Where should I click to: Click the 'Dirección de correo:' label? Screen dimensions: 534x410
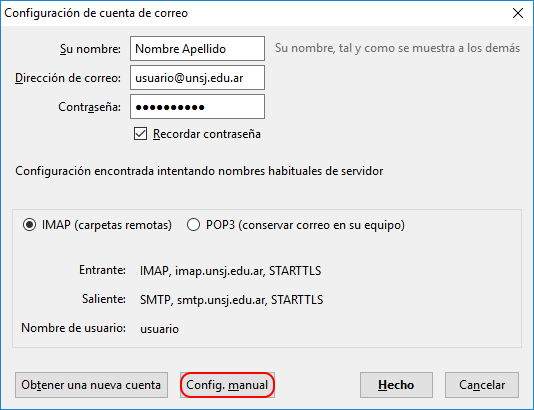[x=68, y=78]
